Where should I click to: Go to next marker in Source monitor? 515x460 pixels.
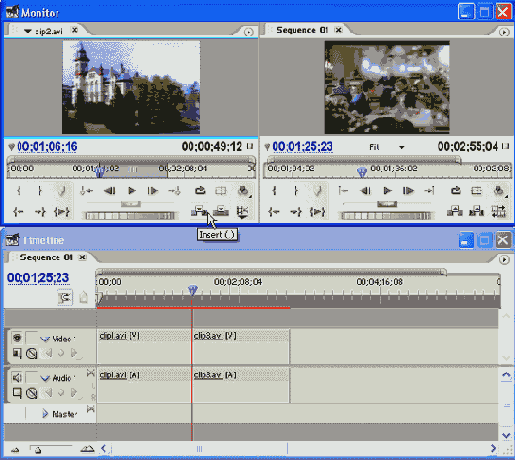click(x=174, y=191)
